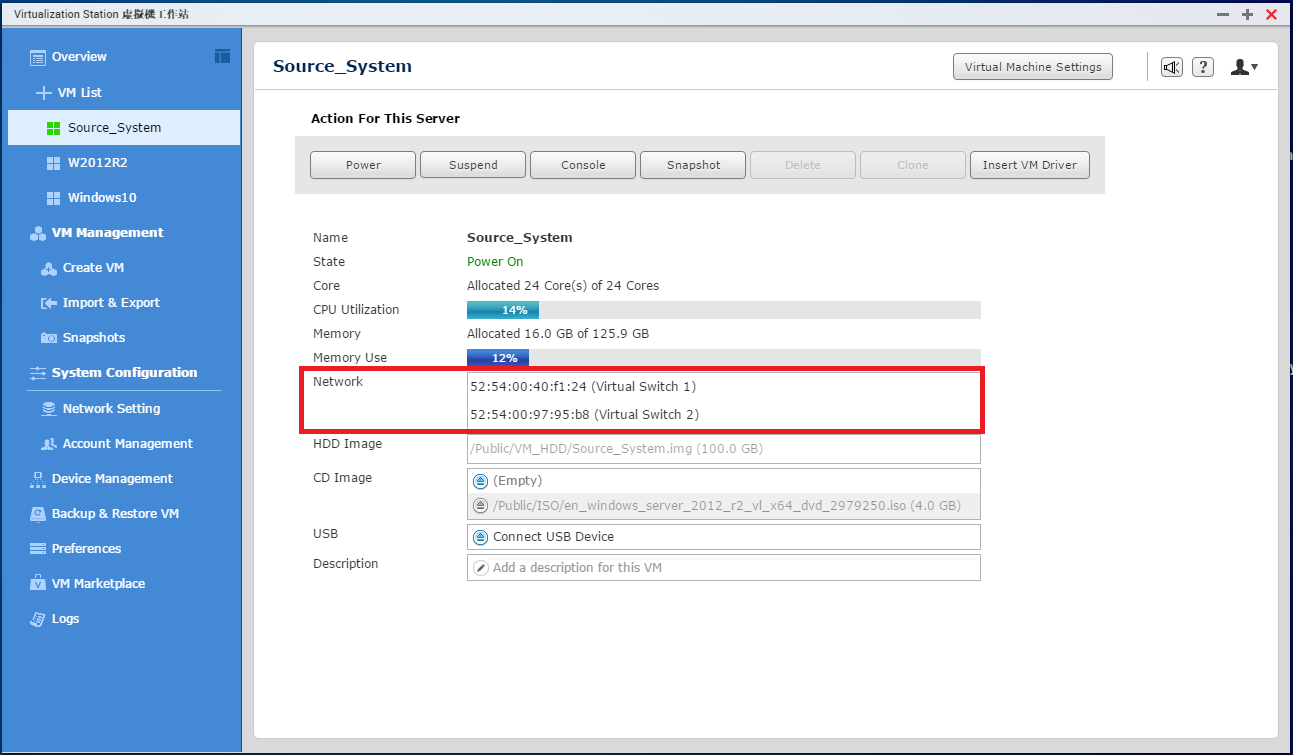Eject the Windows Server 2012 ISO image
The height and width of the screenshot is (755, 1293).
(x=480, y=506)
